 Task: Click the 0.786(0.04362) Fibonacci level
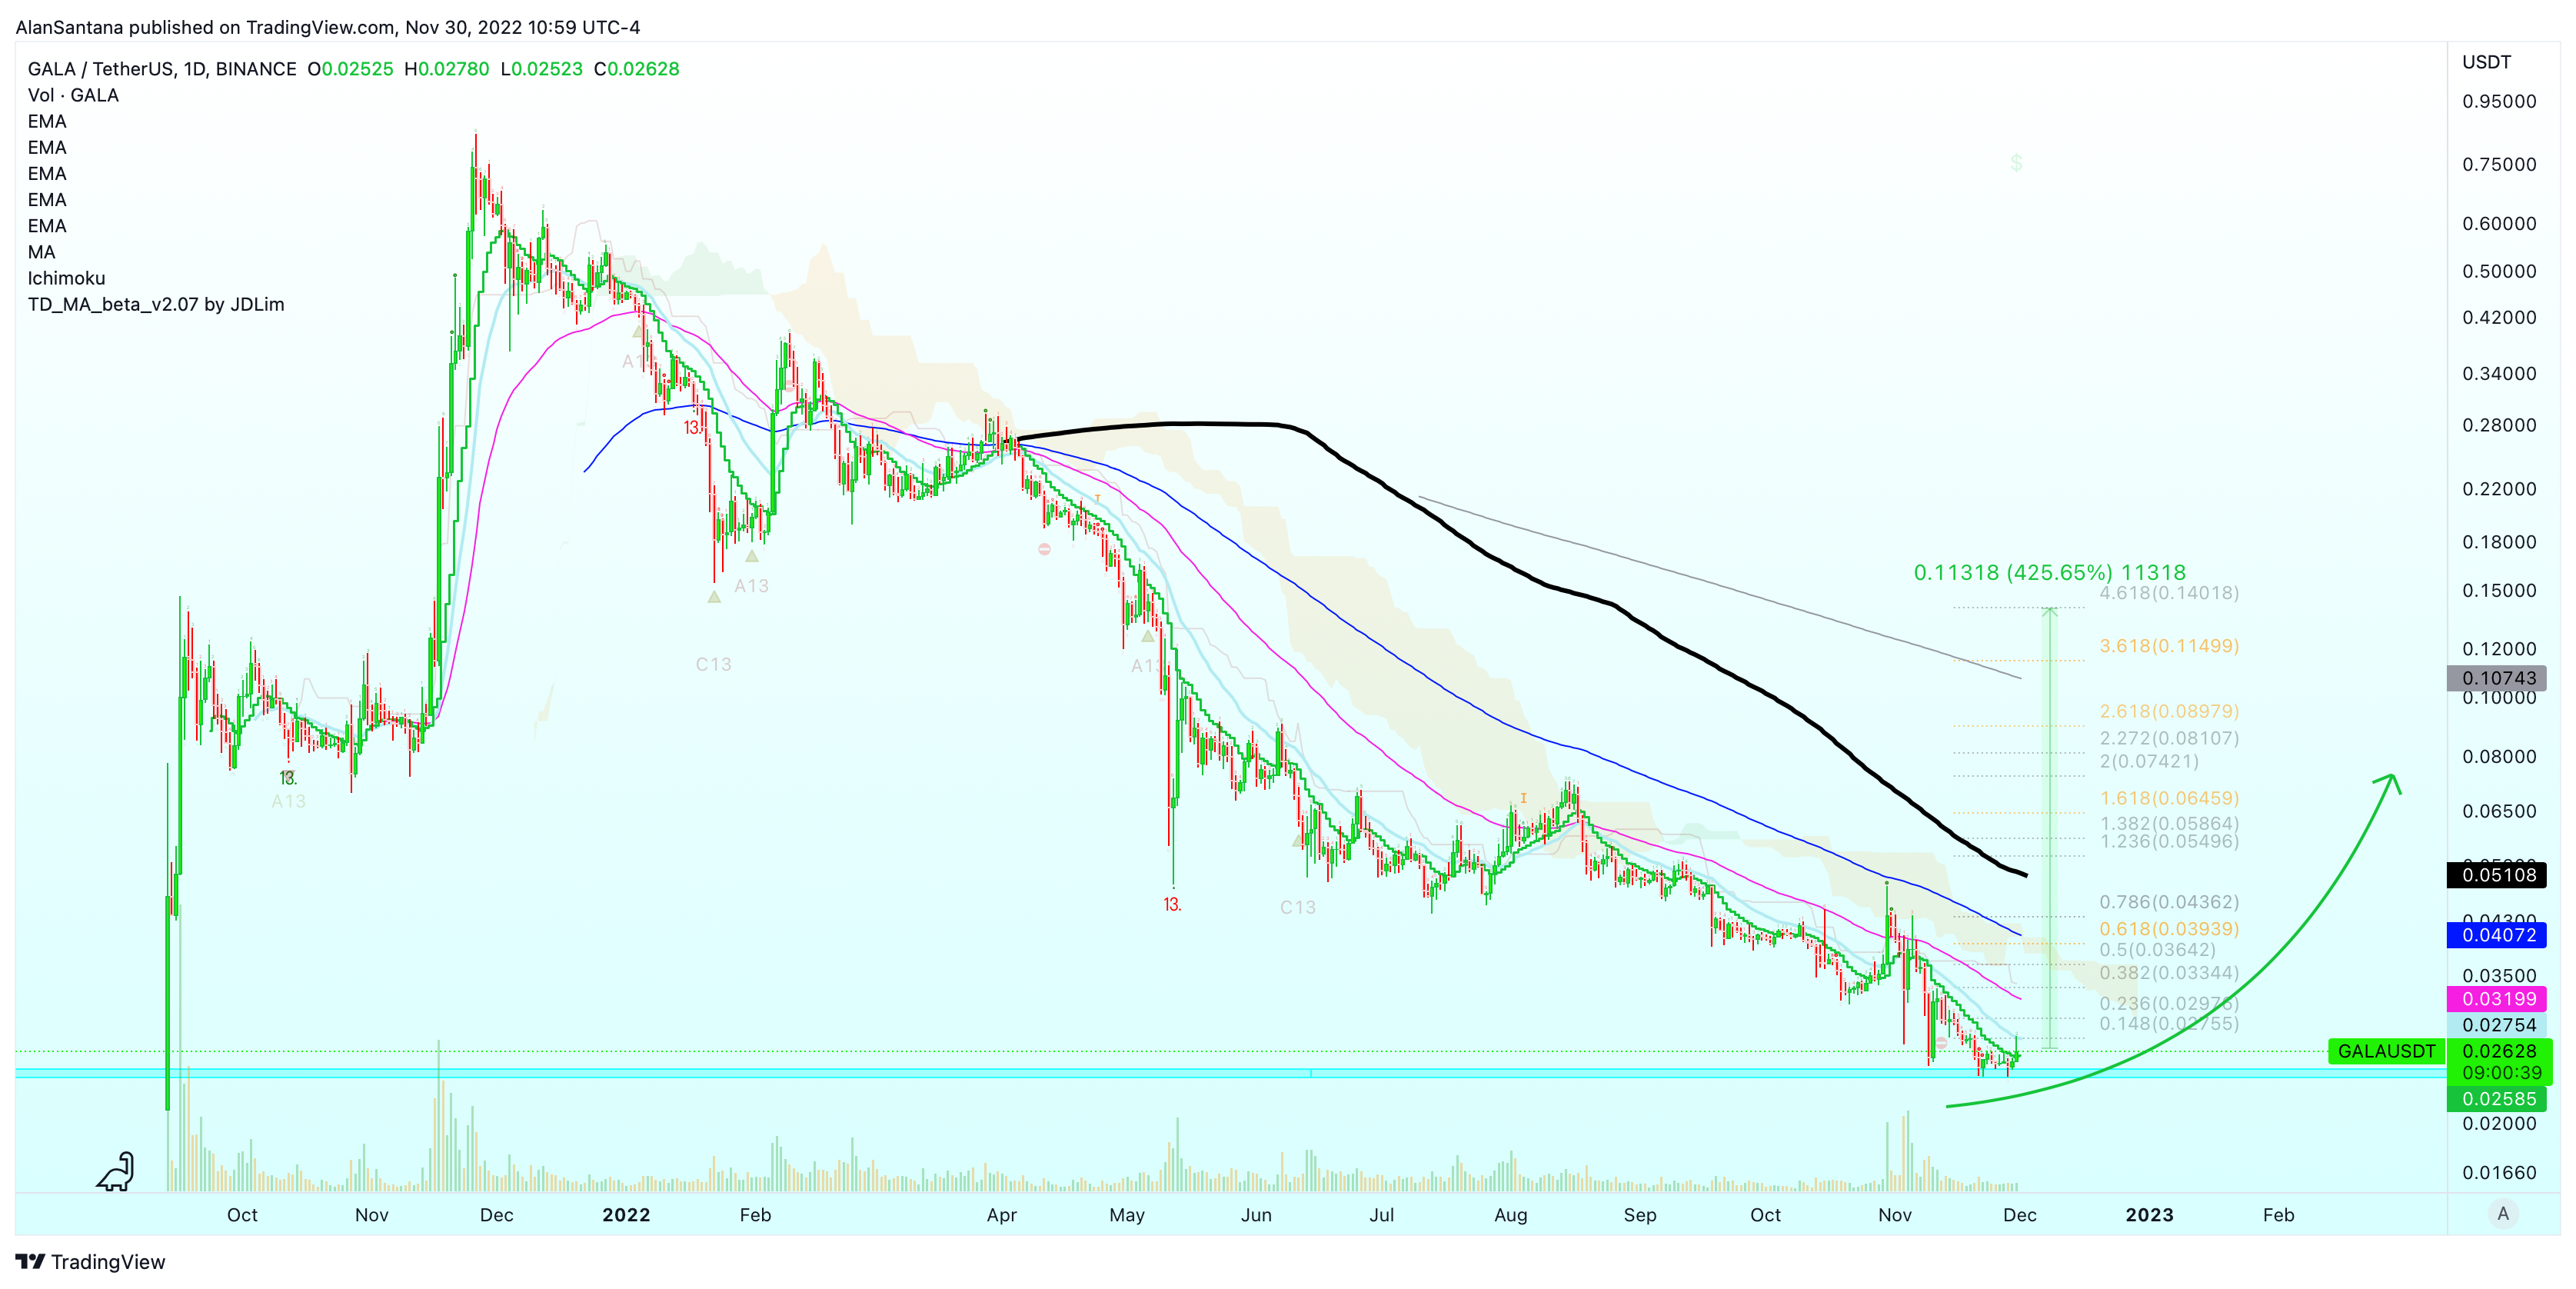pyautogui.click(x=2169, y=902)
